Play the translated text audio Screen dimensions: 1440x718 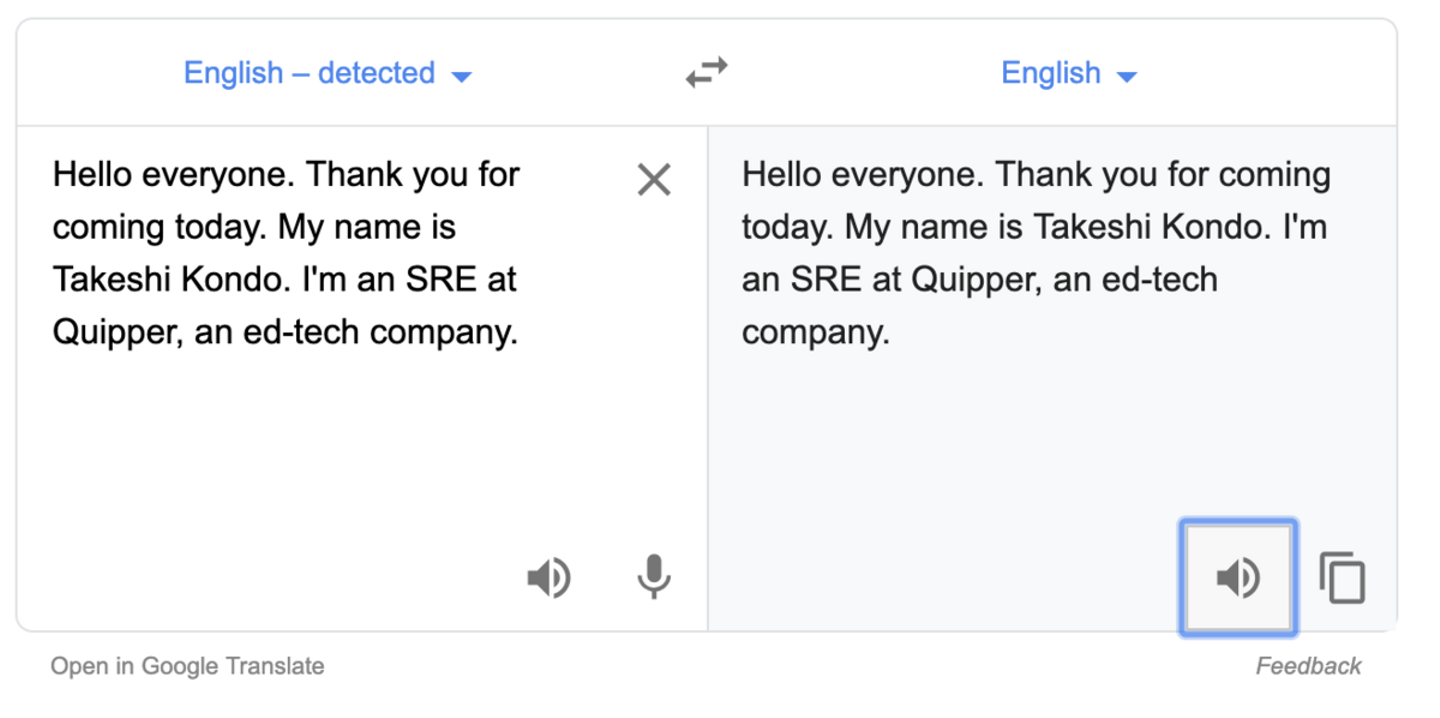[x=1238, y=578]
